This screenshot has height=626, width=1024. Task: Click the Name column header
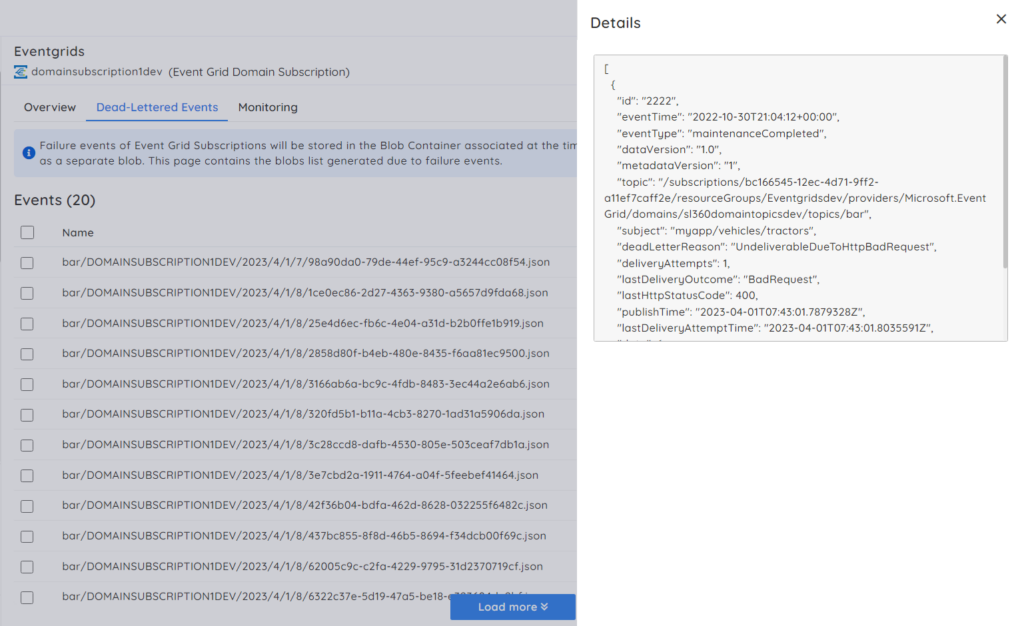[78, 232]
